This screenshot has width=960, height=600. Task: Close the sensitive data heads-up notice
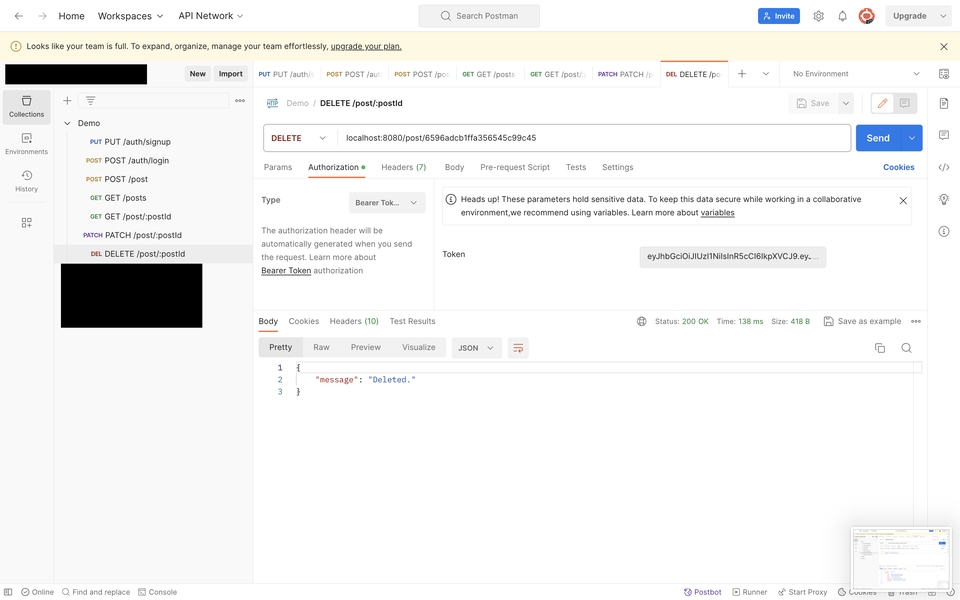click(x=902, y=201)
